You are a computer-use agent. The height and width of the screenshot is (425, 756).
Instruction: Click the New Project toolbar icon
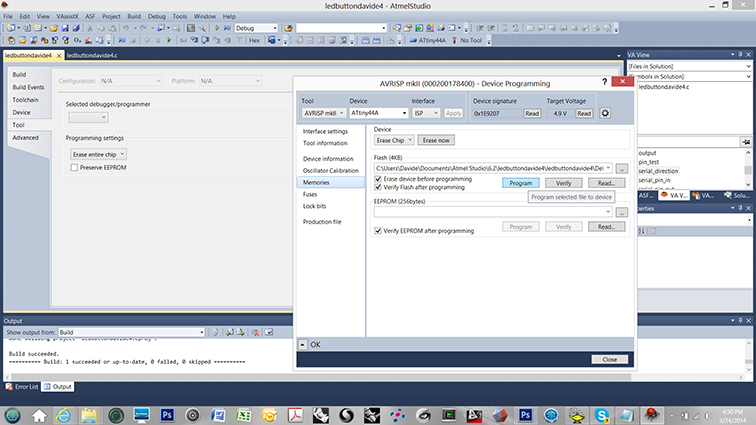(11, 28)
